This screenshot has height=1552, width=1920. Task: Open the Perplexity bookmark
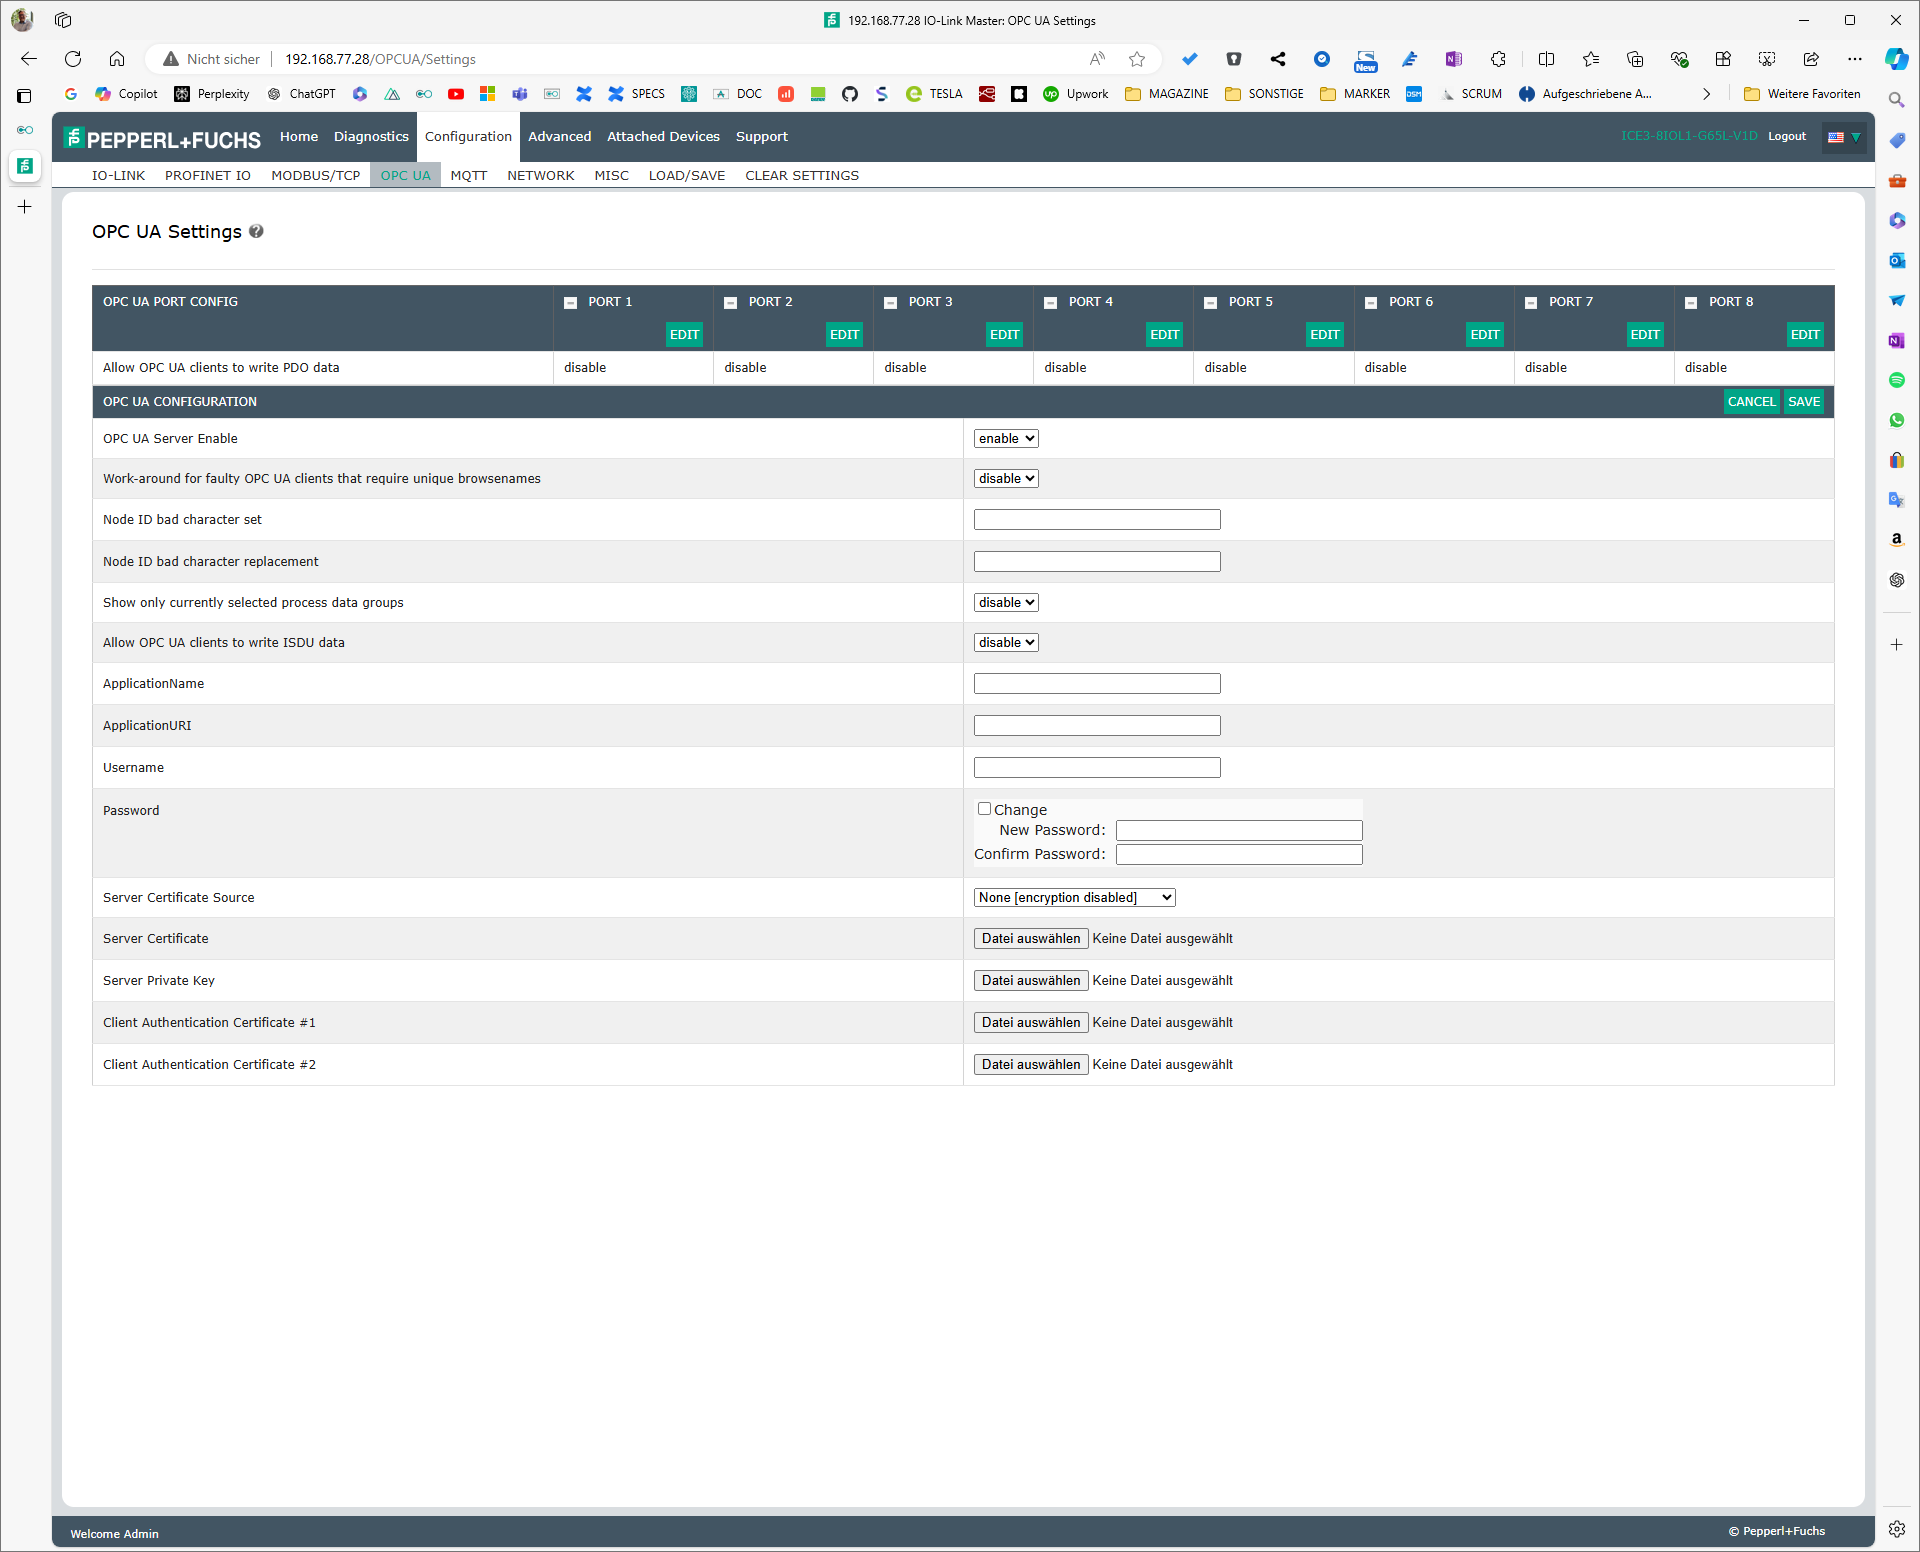click(x=212, y=94)
